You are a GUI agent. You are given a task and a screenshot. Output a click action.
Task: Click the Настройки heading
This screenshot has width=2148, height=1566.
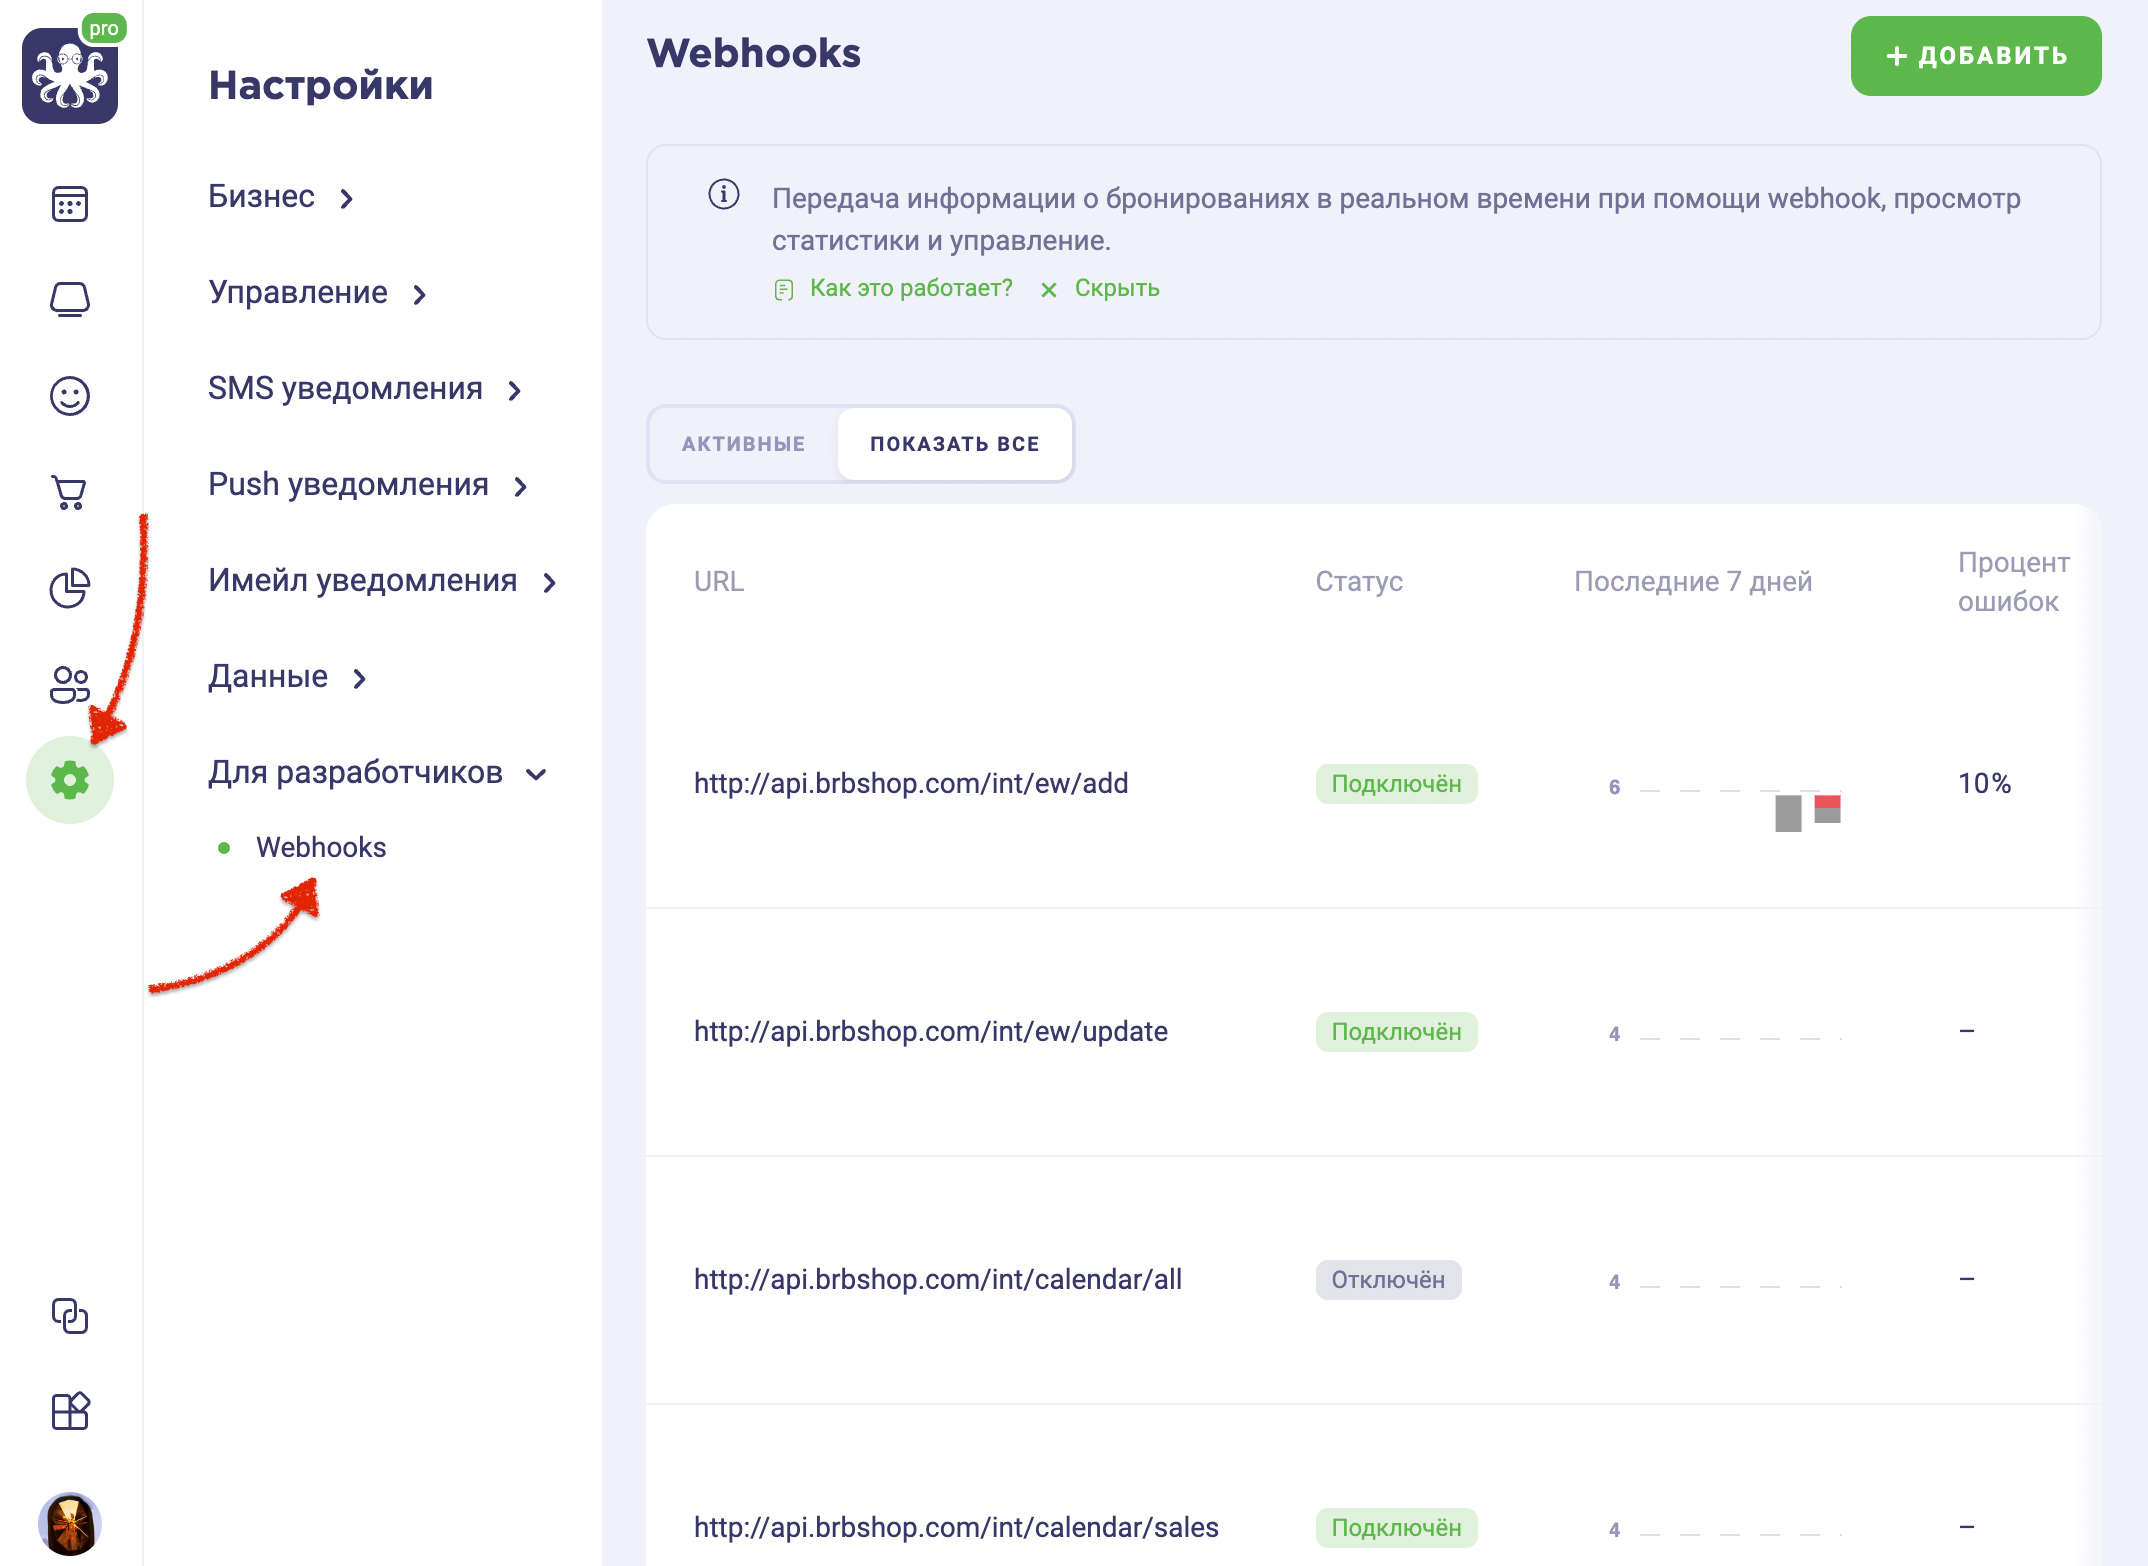pyautogui.click(x=321, y=85)
